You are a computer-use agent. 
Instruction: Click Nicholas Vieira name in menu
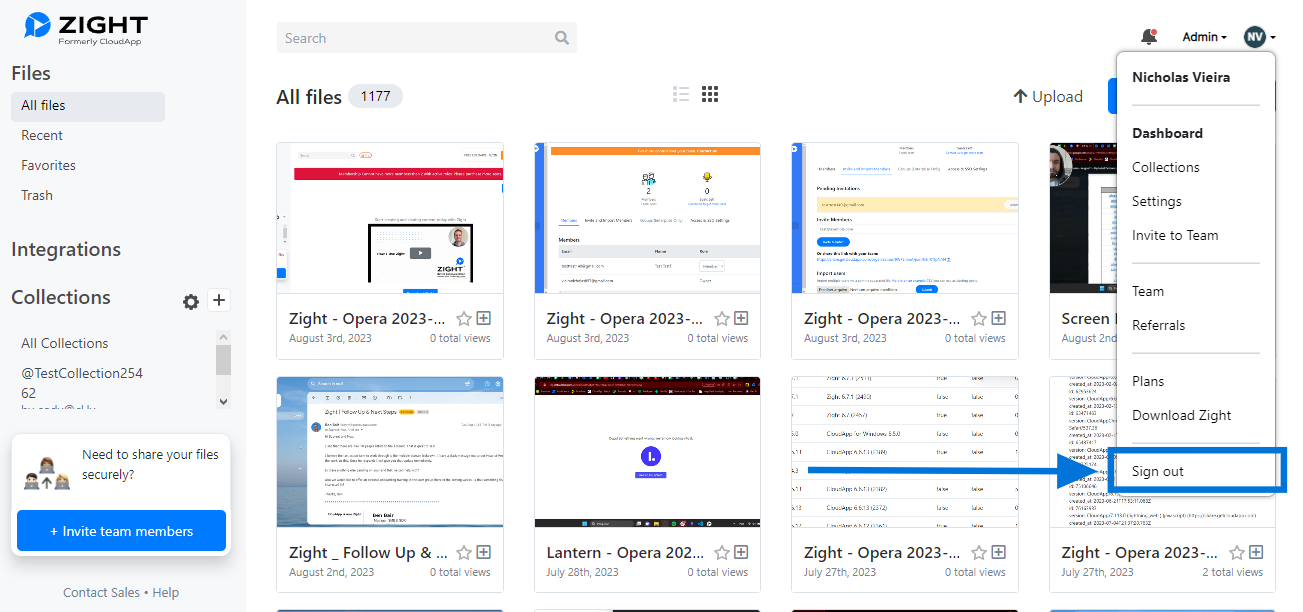click(1181, 77)
